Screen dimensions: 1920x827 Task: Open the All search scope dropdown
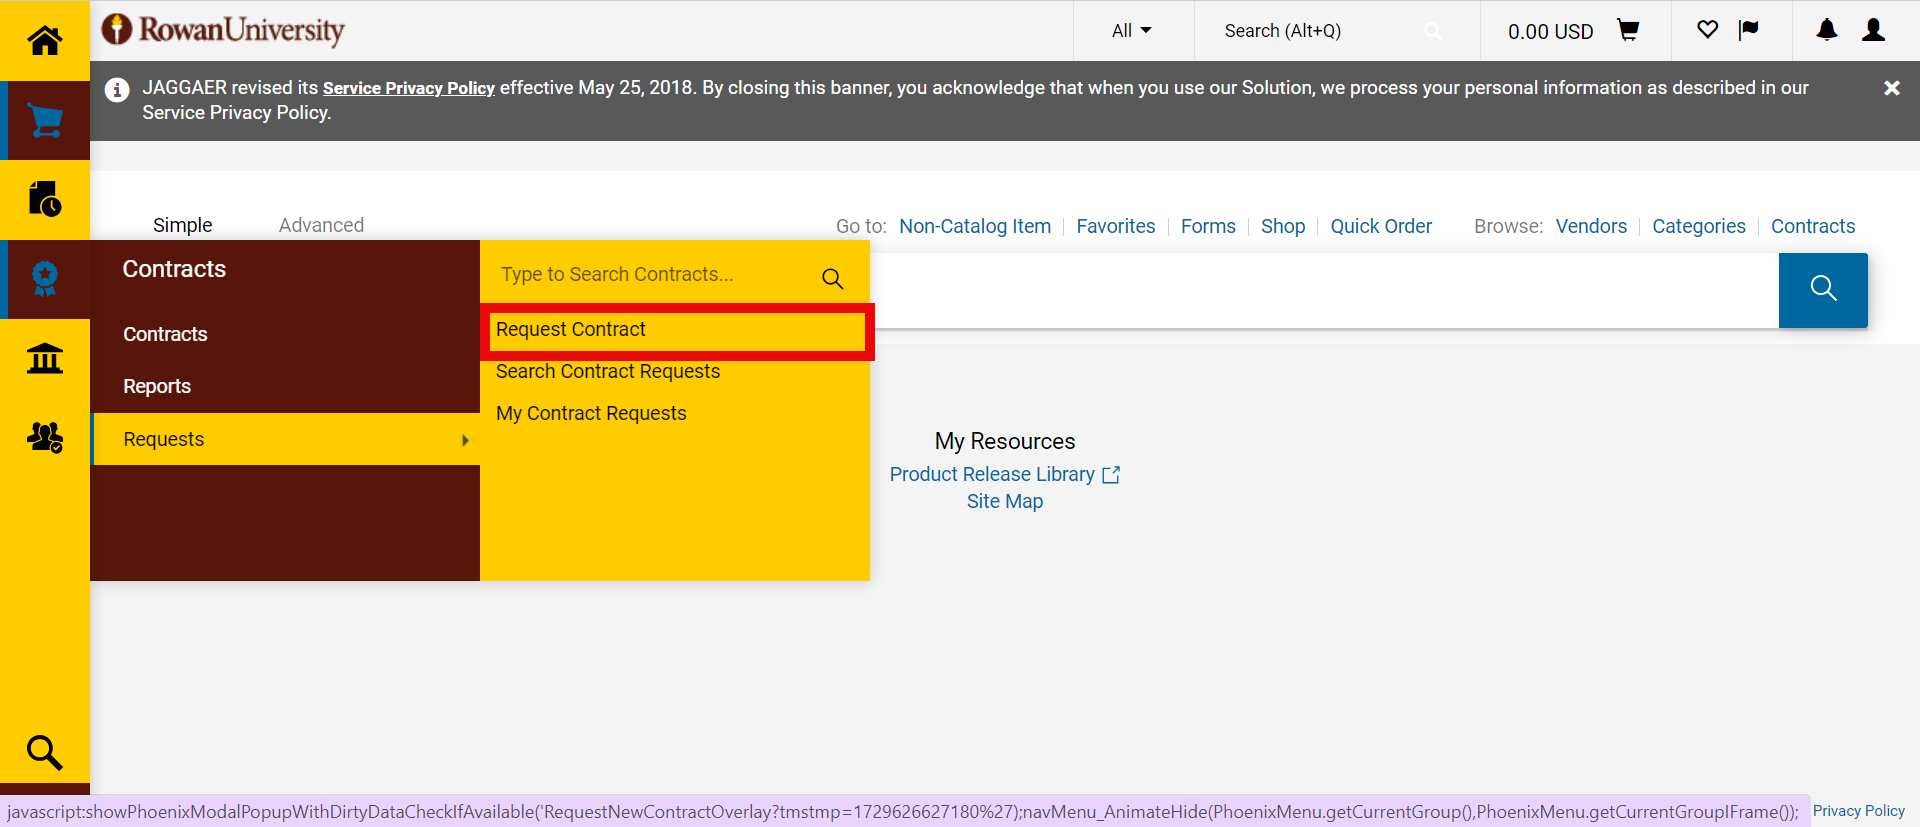(1132, 31)
